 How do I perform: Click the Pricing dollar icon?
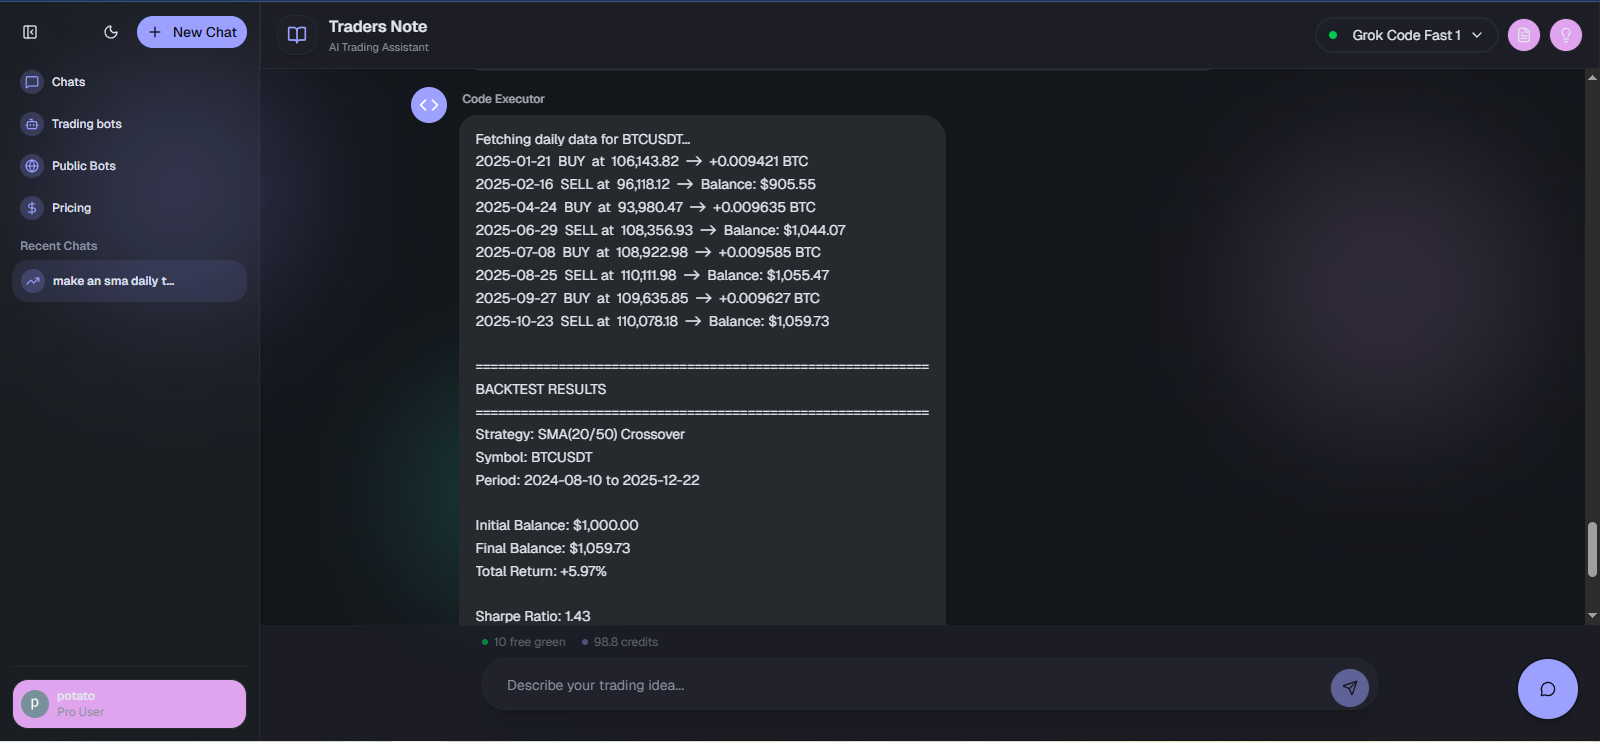32,208
